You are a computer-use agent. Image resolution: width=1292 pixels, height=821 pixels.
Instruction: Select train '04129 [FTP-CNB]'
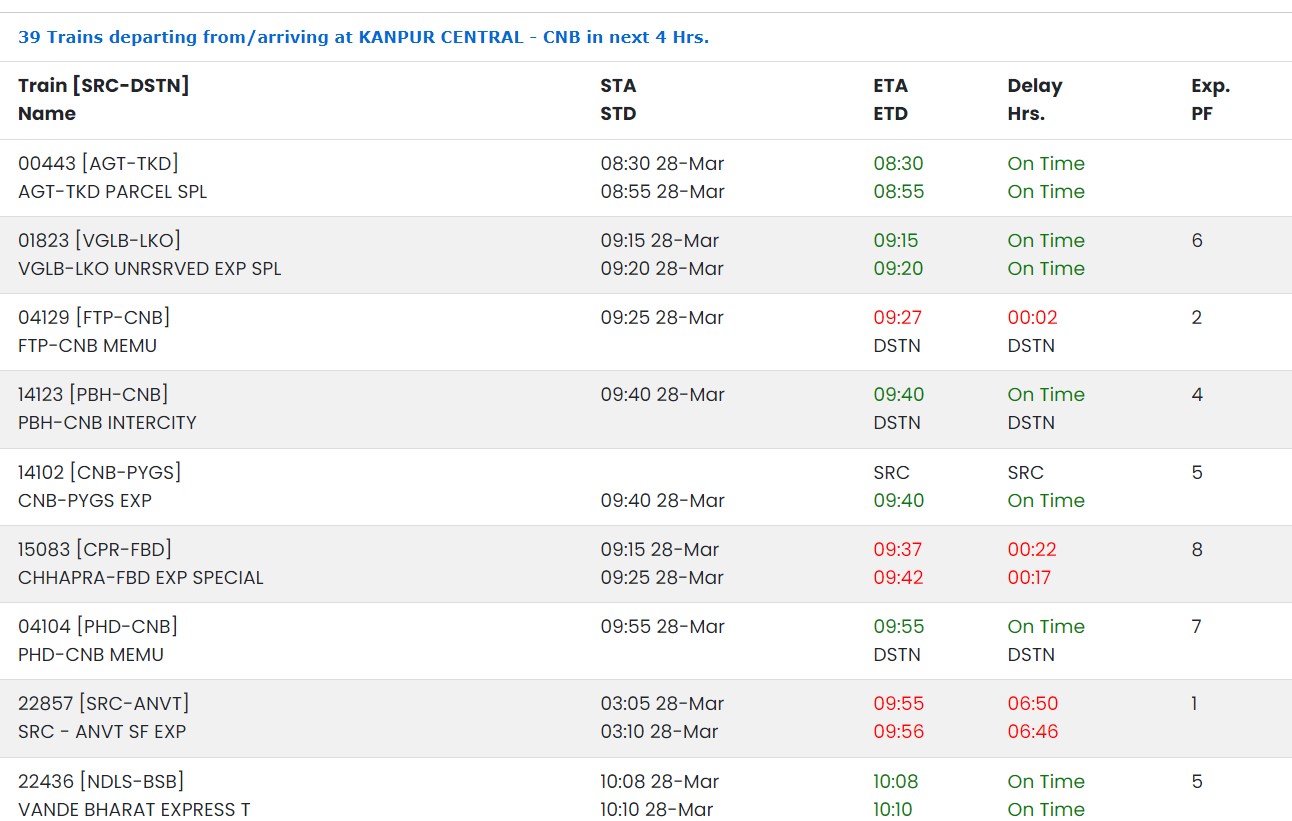[x=94, y=318]
